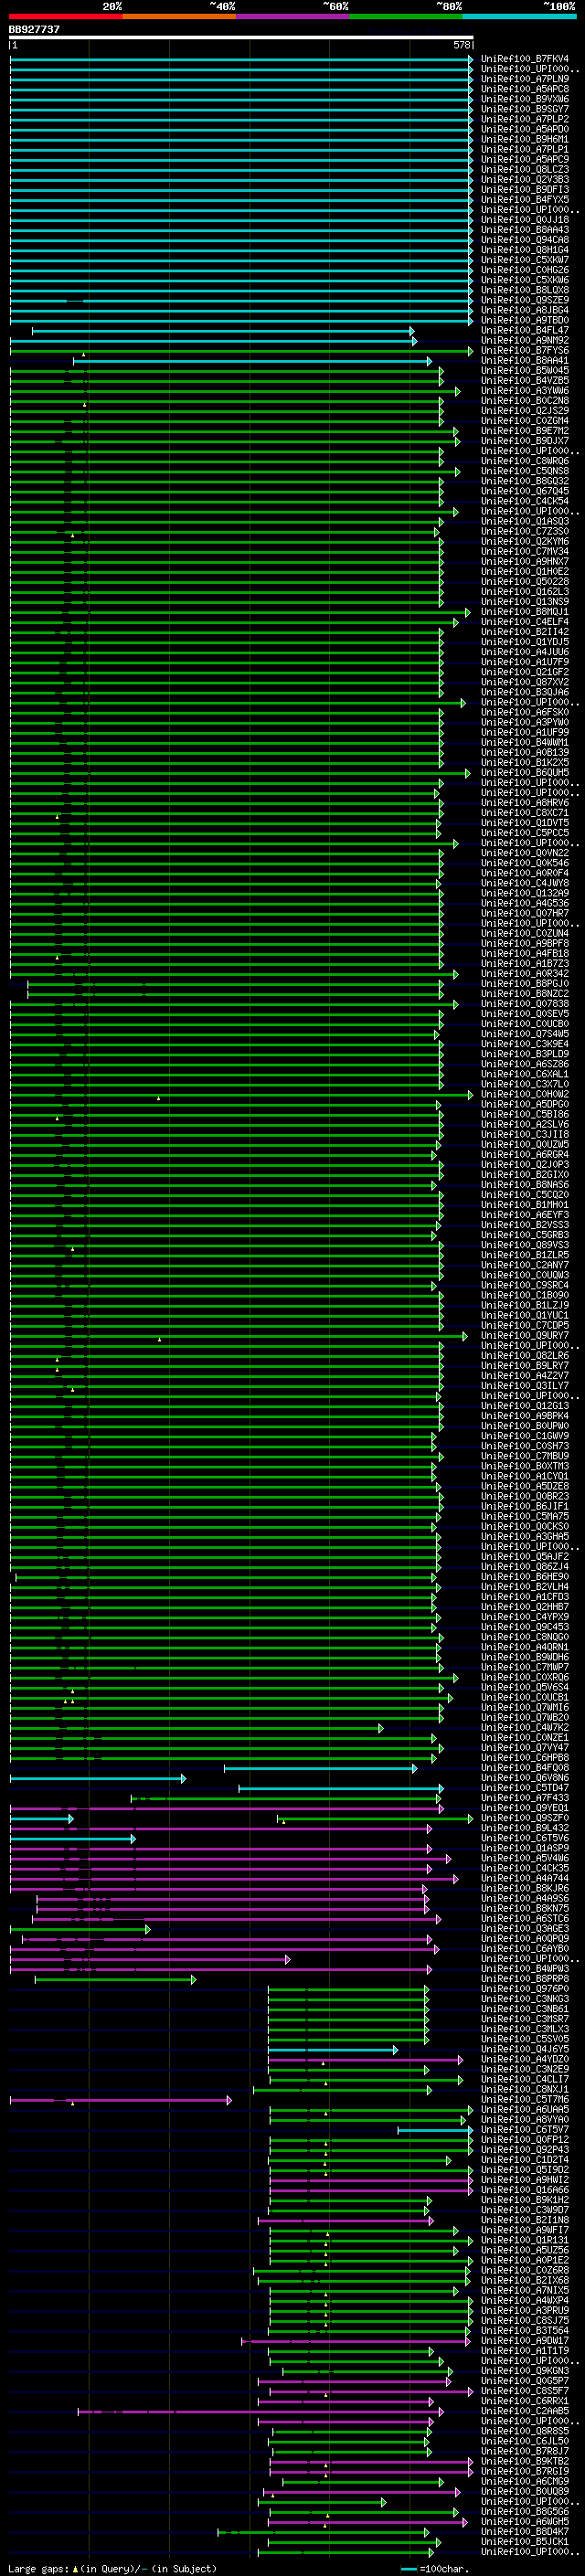Click hit label UniRef100_Q2V3B3
The width and height of the screenshot is (585, 2576).
(525, 179)
